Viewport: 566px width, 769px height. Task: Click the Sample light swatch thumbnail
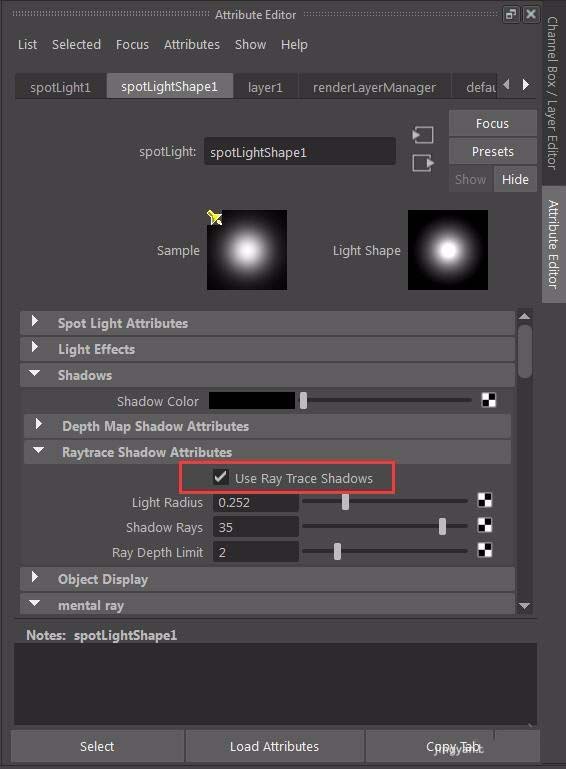click(x=247, y=250)
